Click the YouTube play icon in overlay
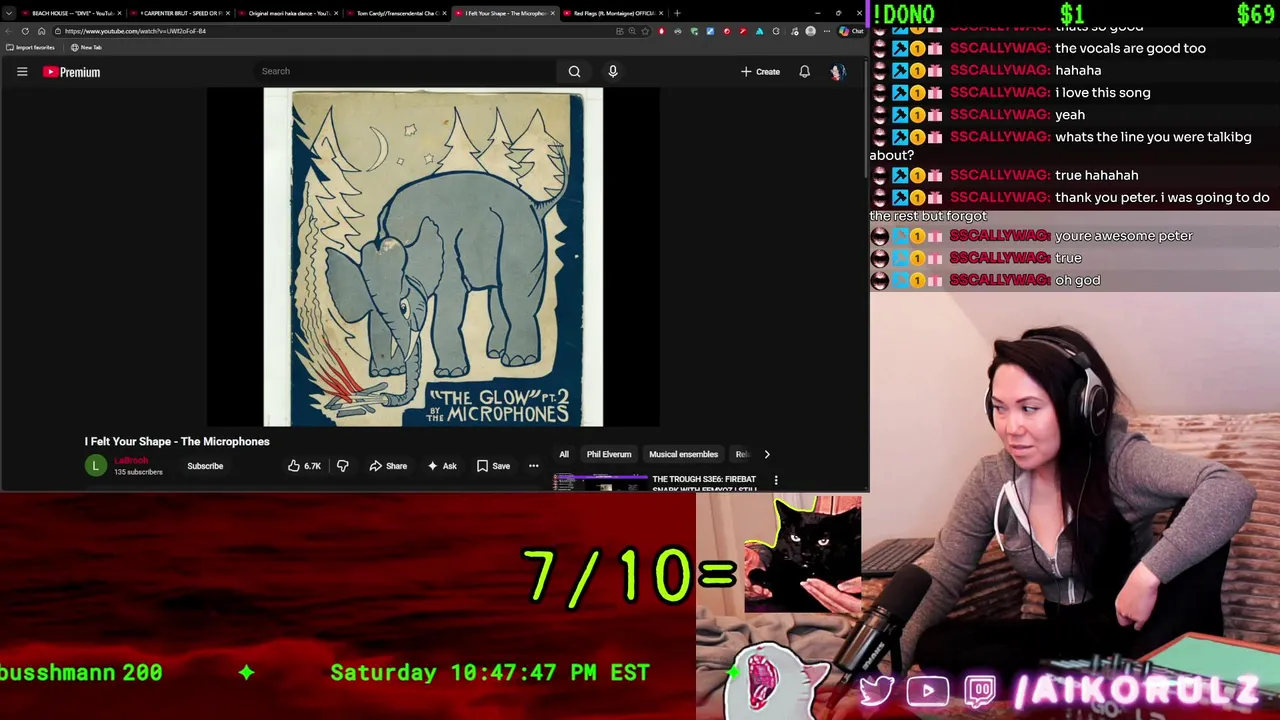 click(927, 691)
